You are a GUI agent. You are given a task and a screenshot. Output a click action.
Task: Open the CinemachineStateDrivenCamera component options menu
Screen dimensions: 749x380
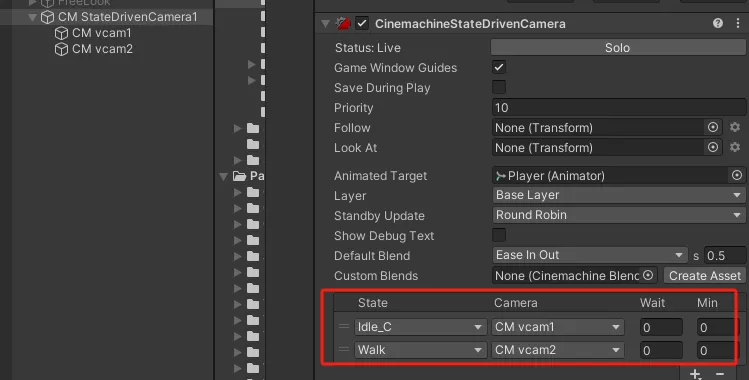point(738,23)
